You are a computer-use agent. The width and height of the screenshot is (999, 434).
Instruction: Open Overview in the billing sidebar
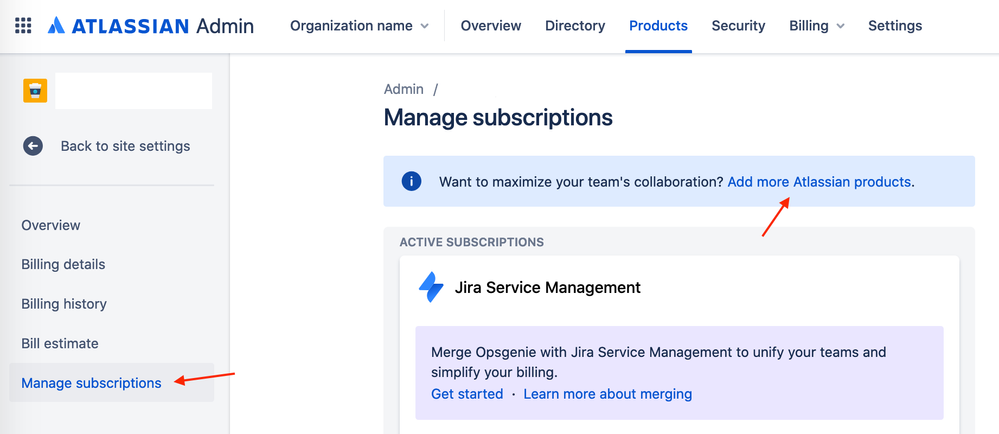point(51,226)
